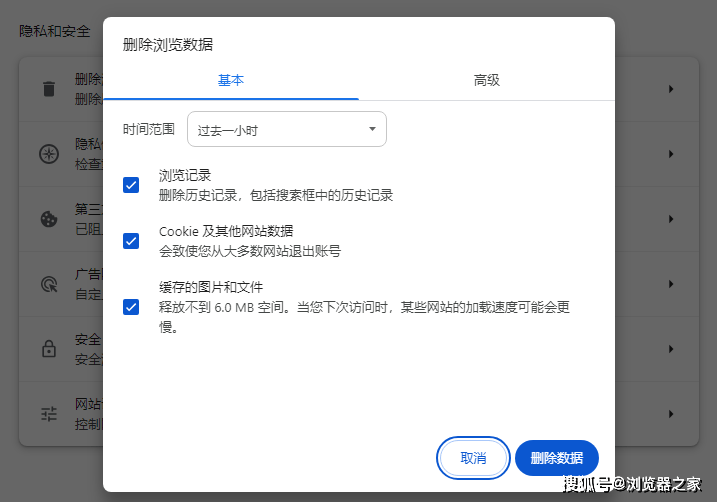This screenshot has width=717, height=502.
Task: Click the Cookie 及其他网站数据 label text
Action: click(226, 231)
